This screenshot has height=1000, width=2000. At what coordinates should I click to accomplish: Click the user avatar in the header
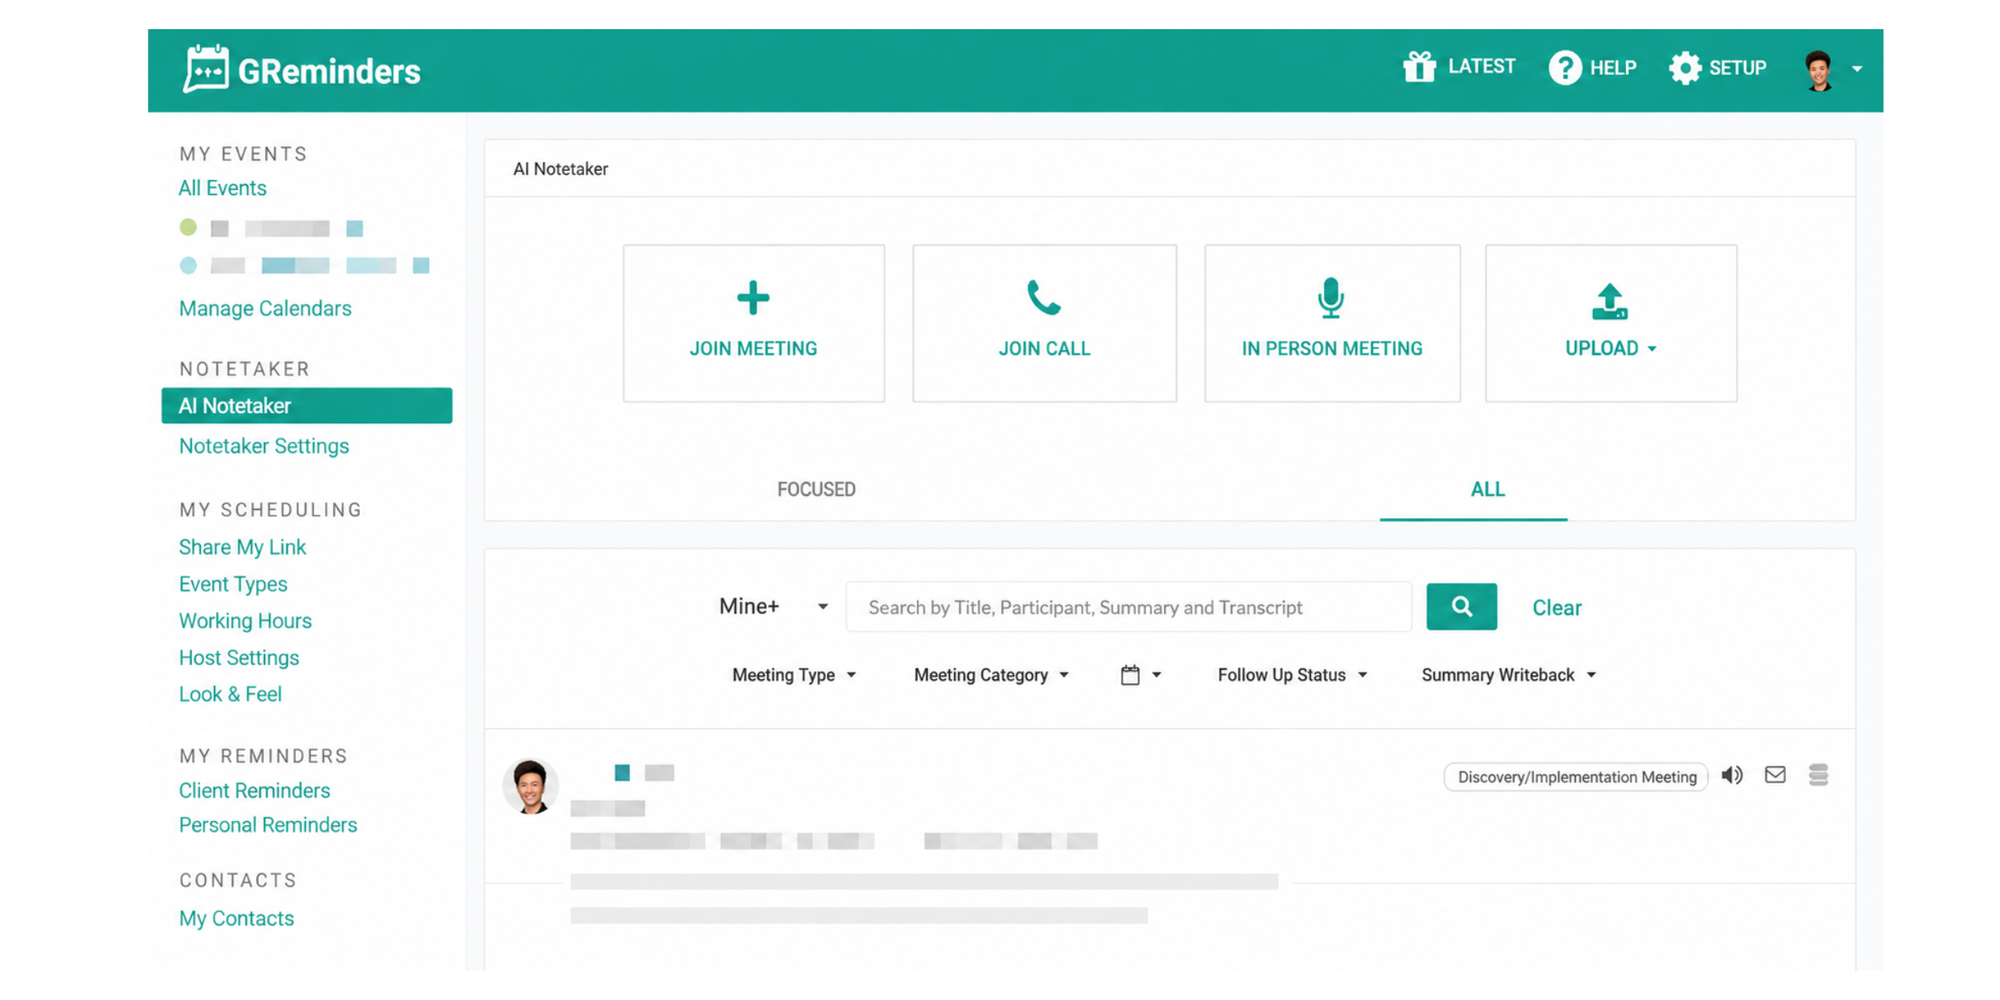point(1819,70)
